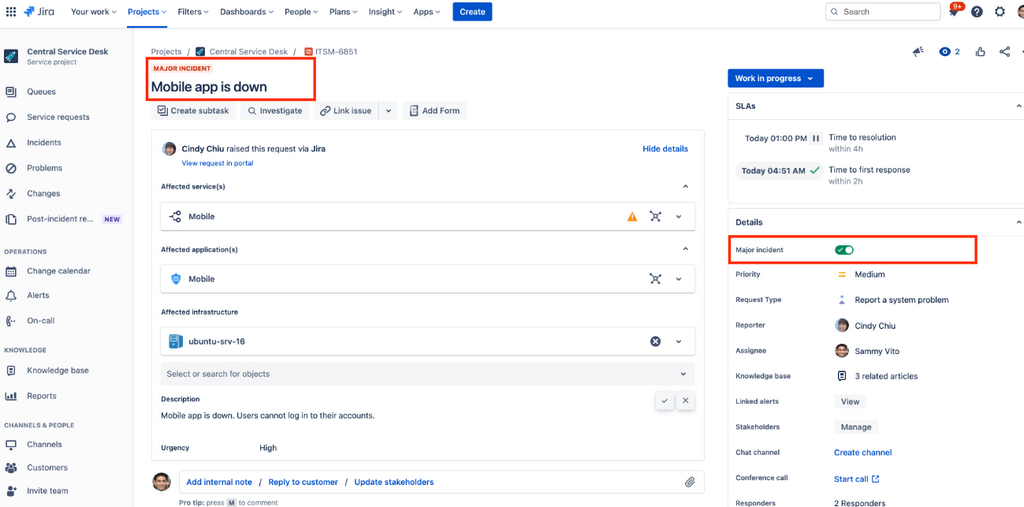Click Hide details link
This screenshot has width=1024, height=507.
coord(665,149)
